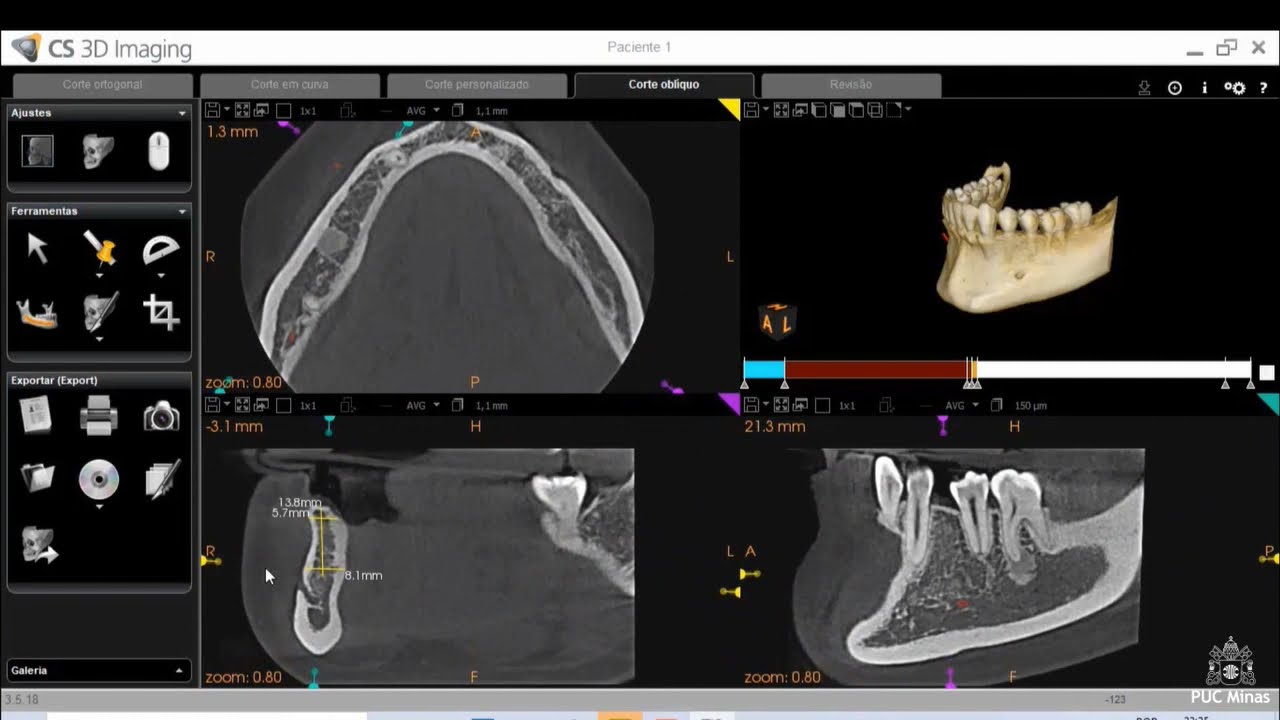Open the info icon at the top right
Screen dimensions: 1280x720
(x=1204, y=88)
